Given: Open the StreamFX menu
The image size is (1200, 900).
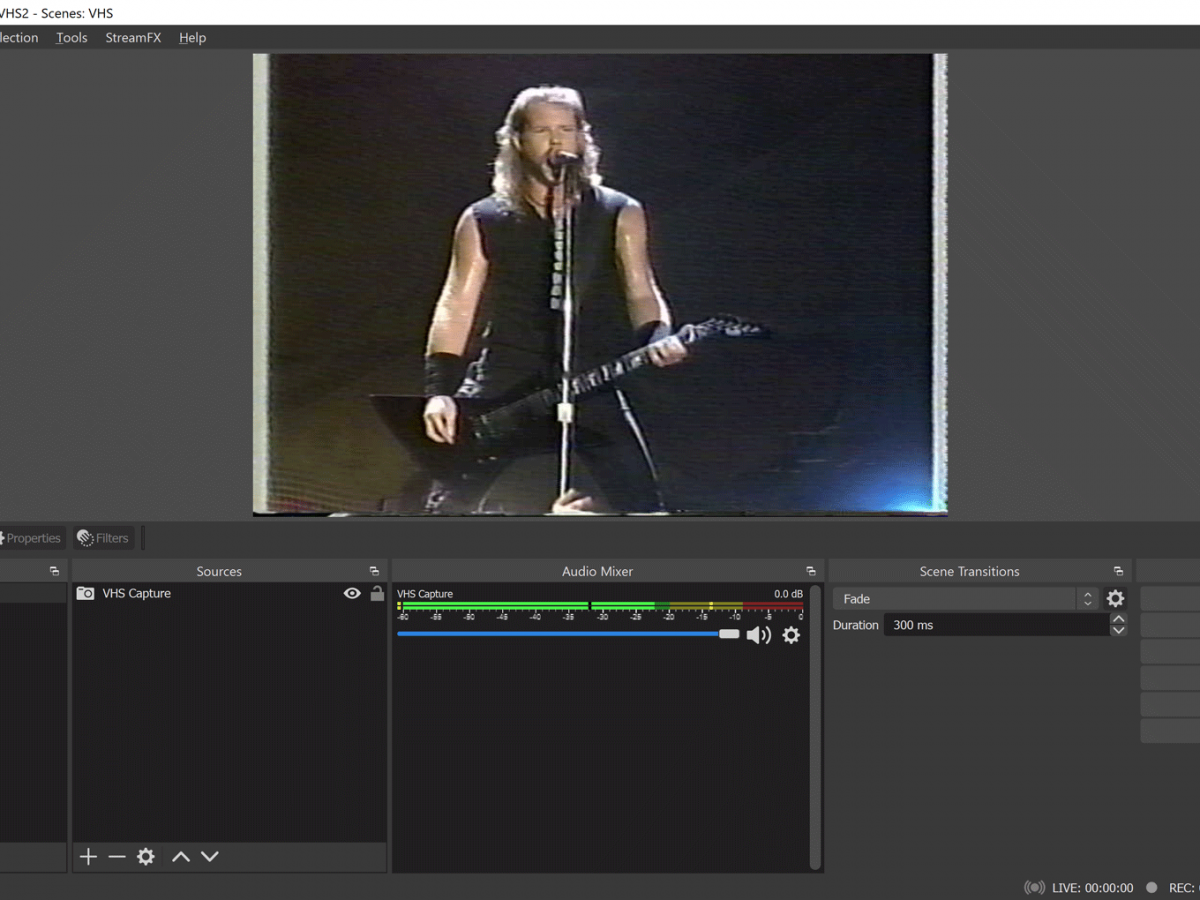Looking at the screenshot, I should 133,38.
